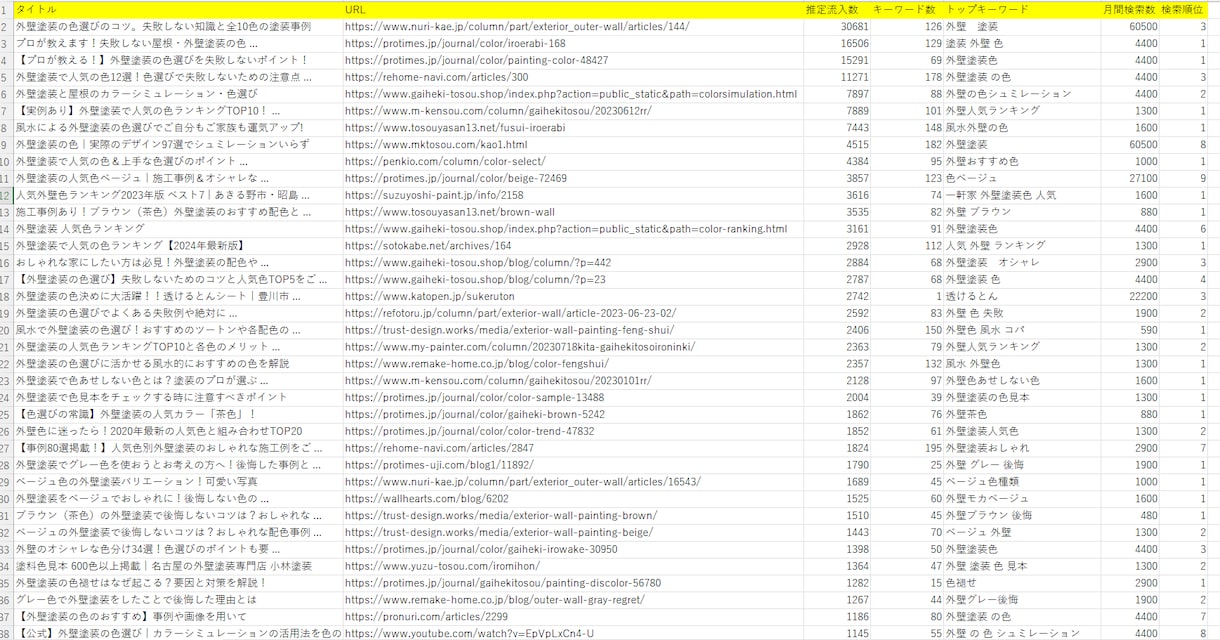1220x640 pixels.
Task: Click the wallhearts.com/blog/6202 URL
Action: 427,499
